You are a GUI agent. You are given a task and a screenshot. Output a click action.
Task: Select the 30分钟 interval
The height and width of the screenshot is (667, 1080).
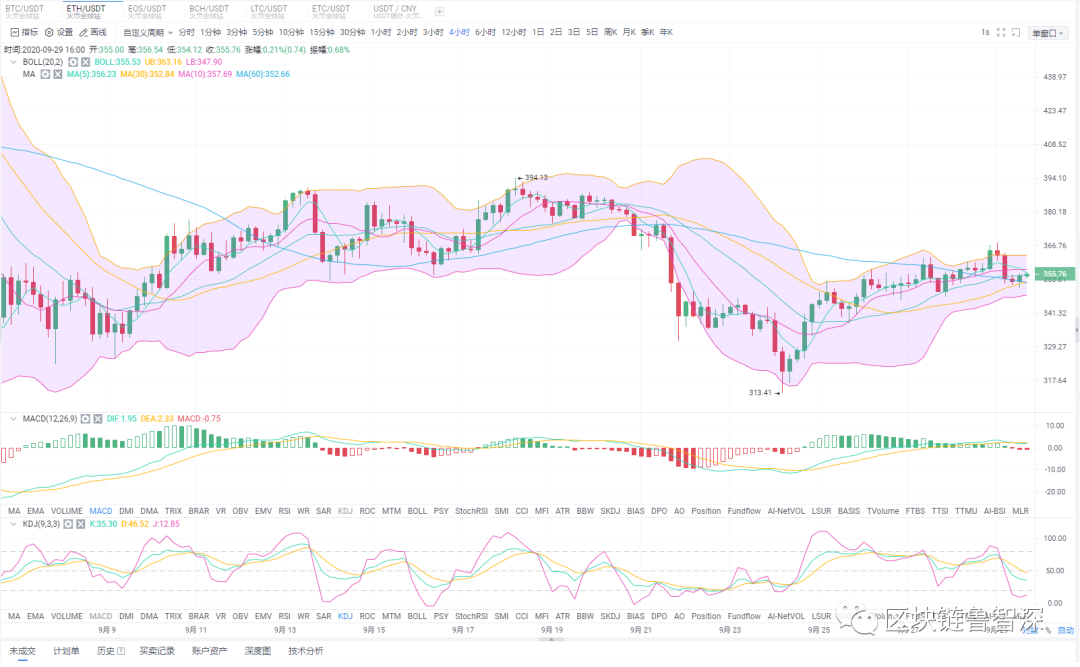(x=353, y=32)
